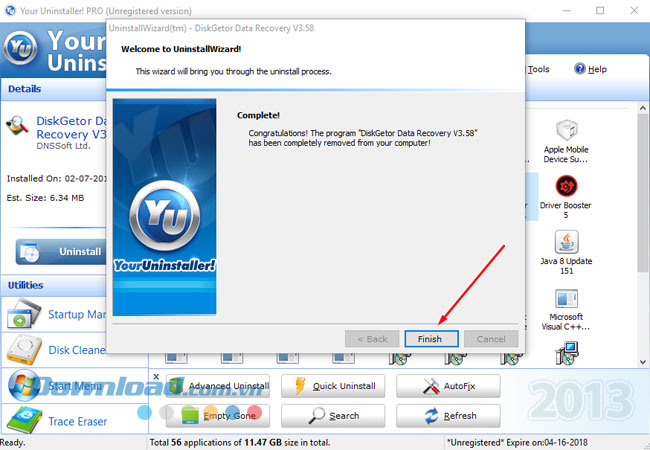Refresh the application list
This screenshot has height=450, width=650.
coord(448,416)
